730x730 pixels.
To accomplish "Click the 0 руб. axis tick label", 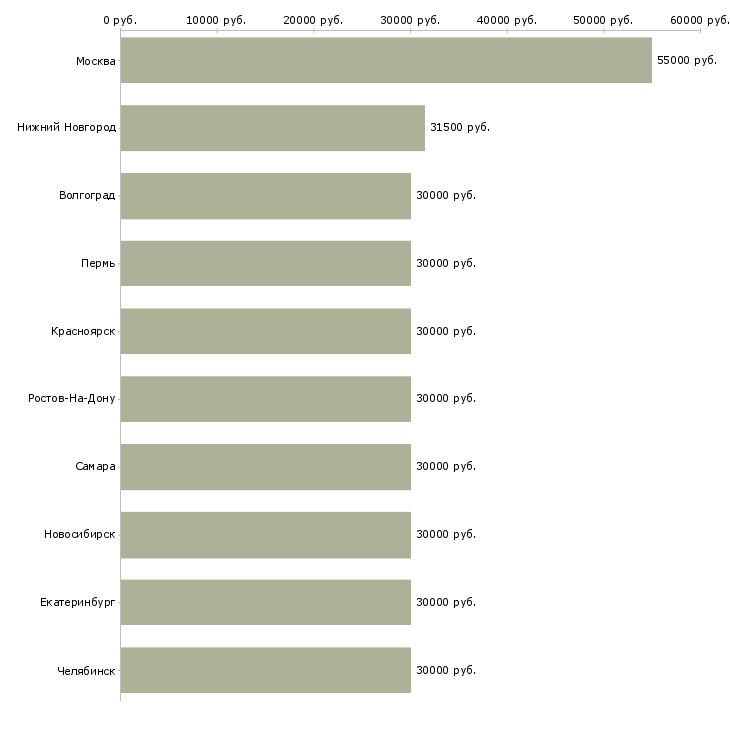I will [x=120, y=20].
